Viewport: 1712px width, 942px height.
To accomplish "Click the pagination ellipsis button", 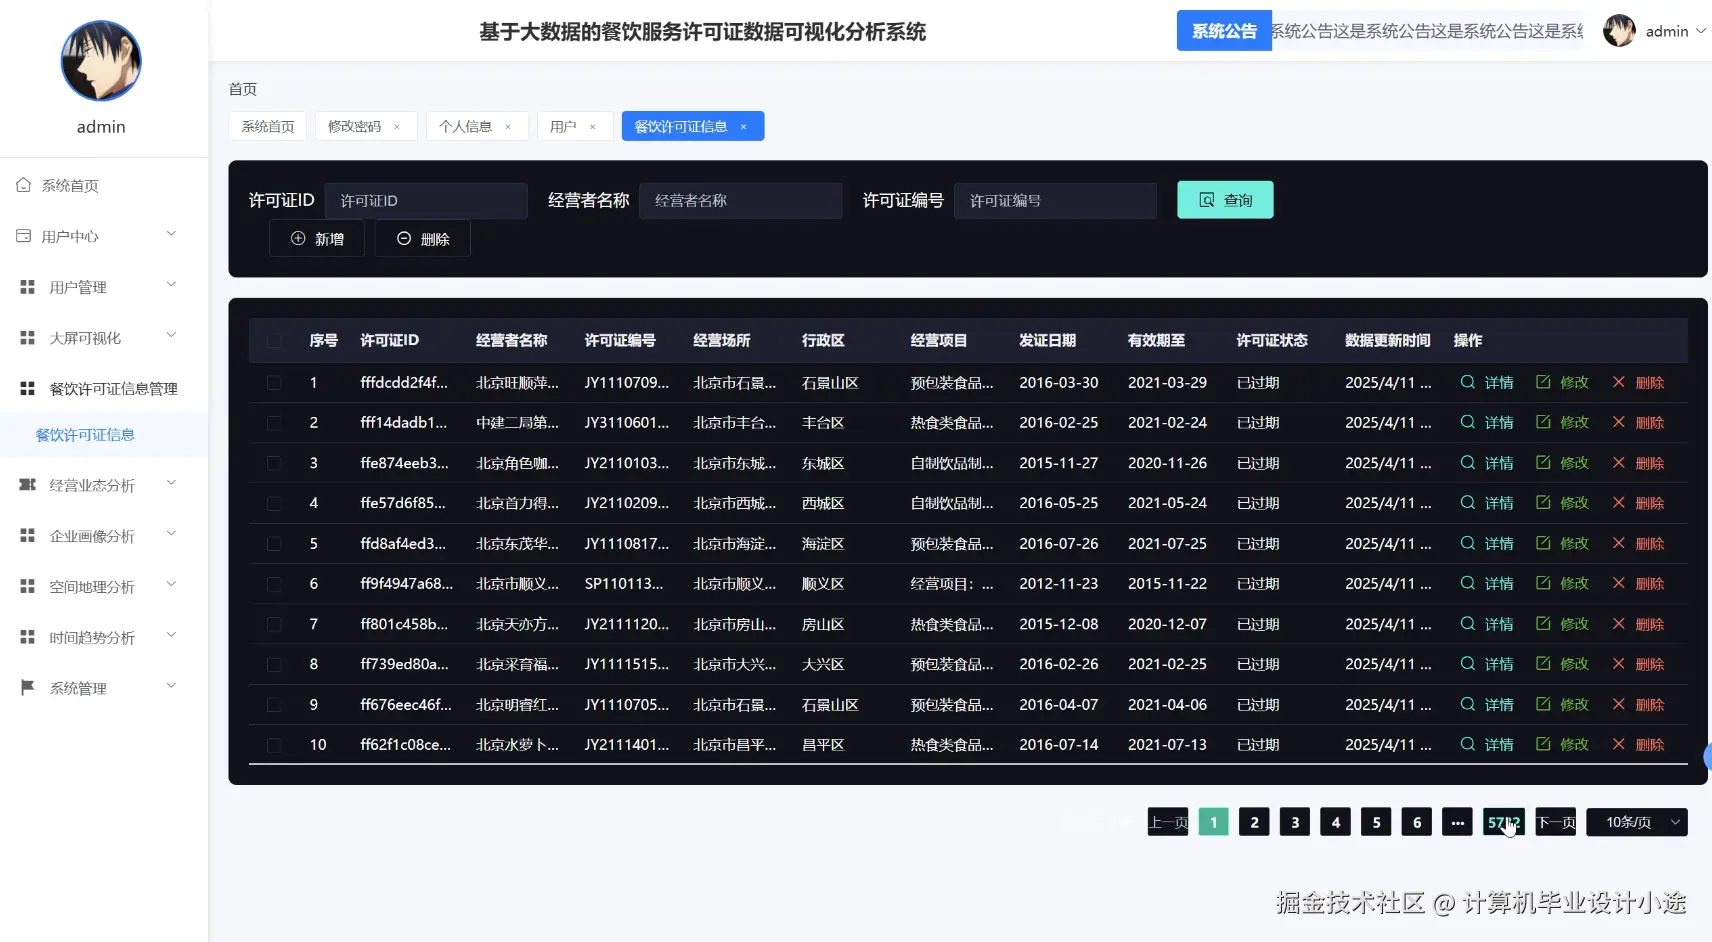I will [1457, 822].
